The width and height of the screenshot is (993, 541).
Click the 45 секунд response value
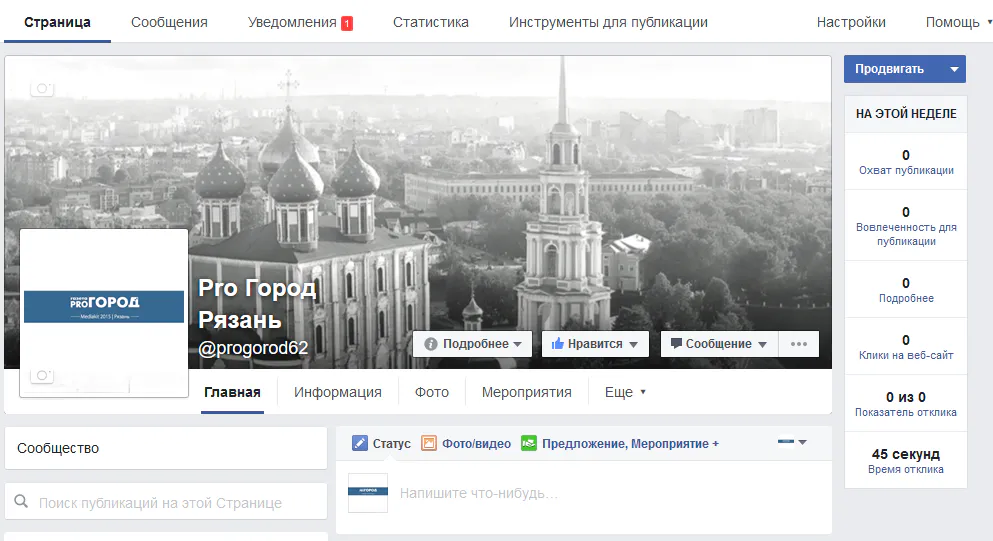tap(906, 454)
